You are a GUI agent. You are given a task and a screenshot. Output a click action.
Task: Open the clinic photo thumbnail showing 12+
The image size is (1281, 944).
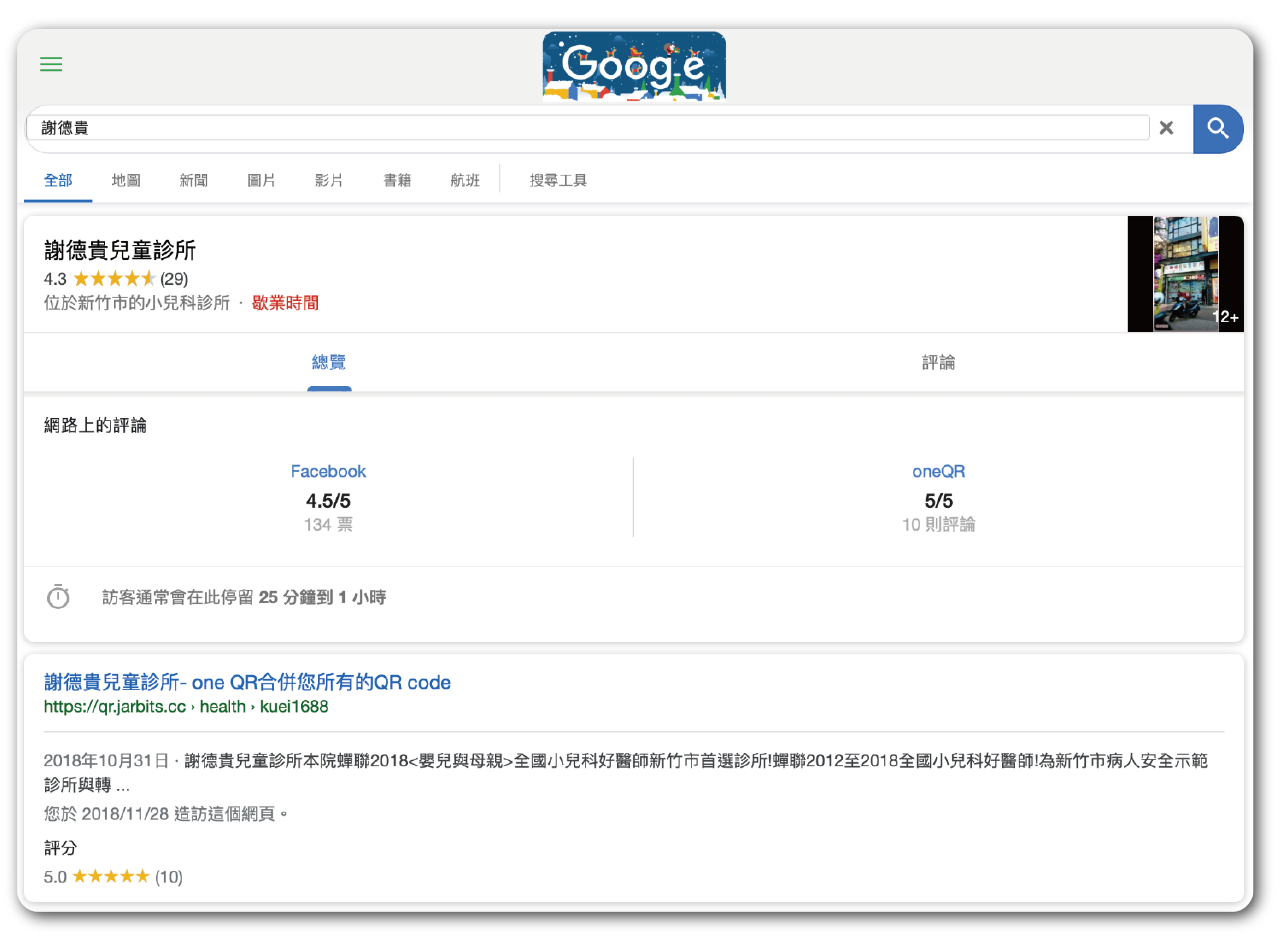1186,273
